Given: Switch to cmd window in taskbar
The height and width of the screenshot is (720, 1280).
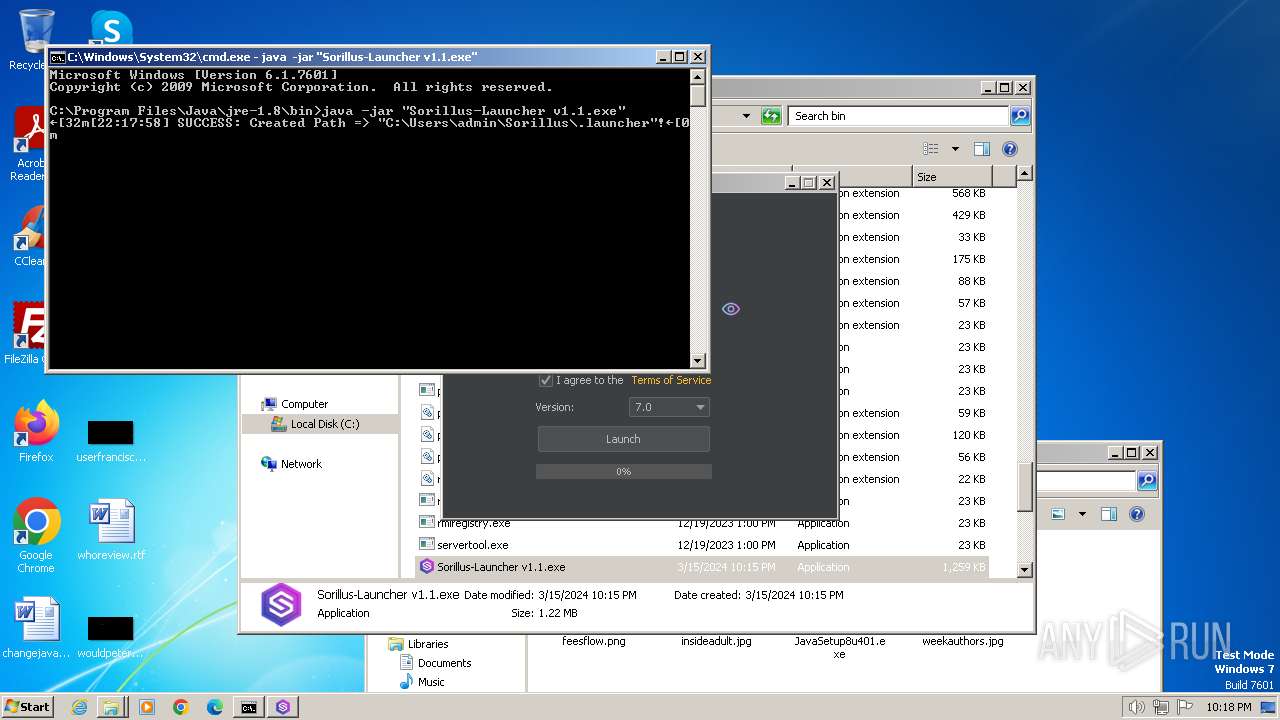Looking at the screenshot, I should pos(248,707).
